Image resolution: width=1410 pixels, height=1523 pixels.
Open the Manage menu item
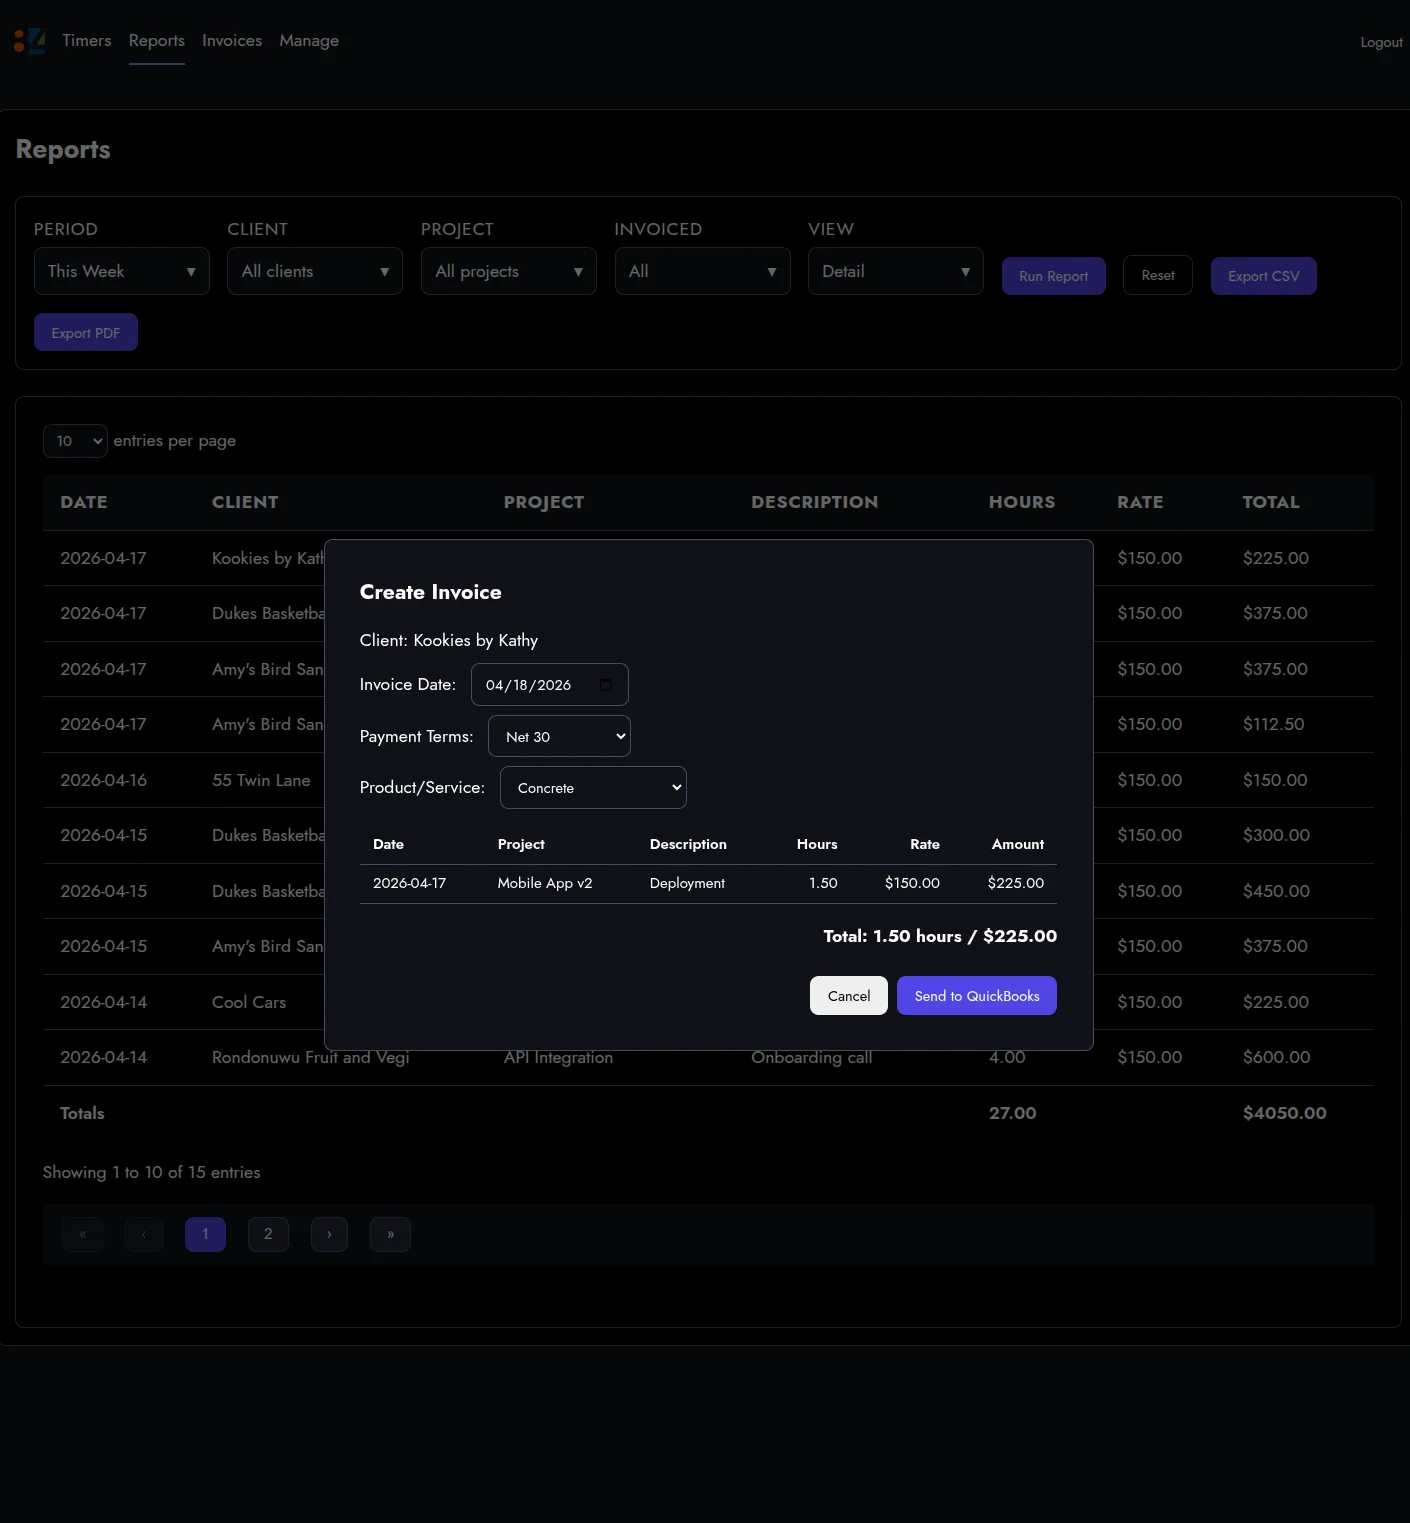(x=309, y=41)
